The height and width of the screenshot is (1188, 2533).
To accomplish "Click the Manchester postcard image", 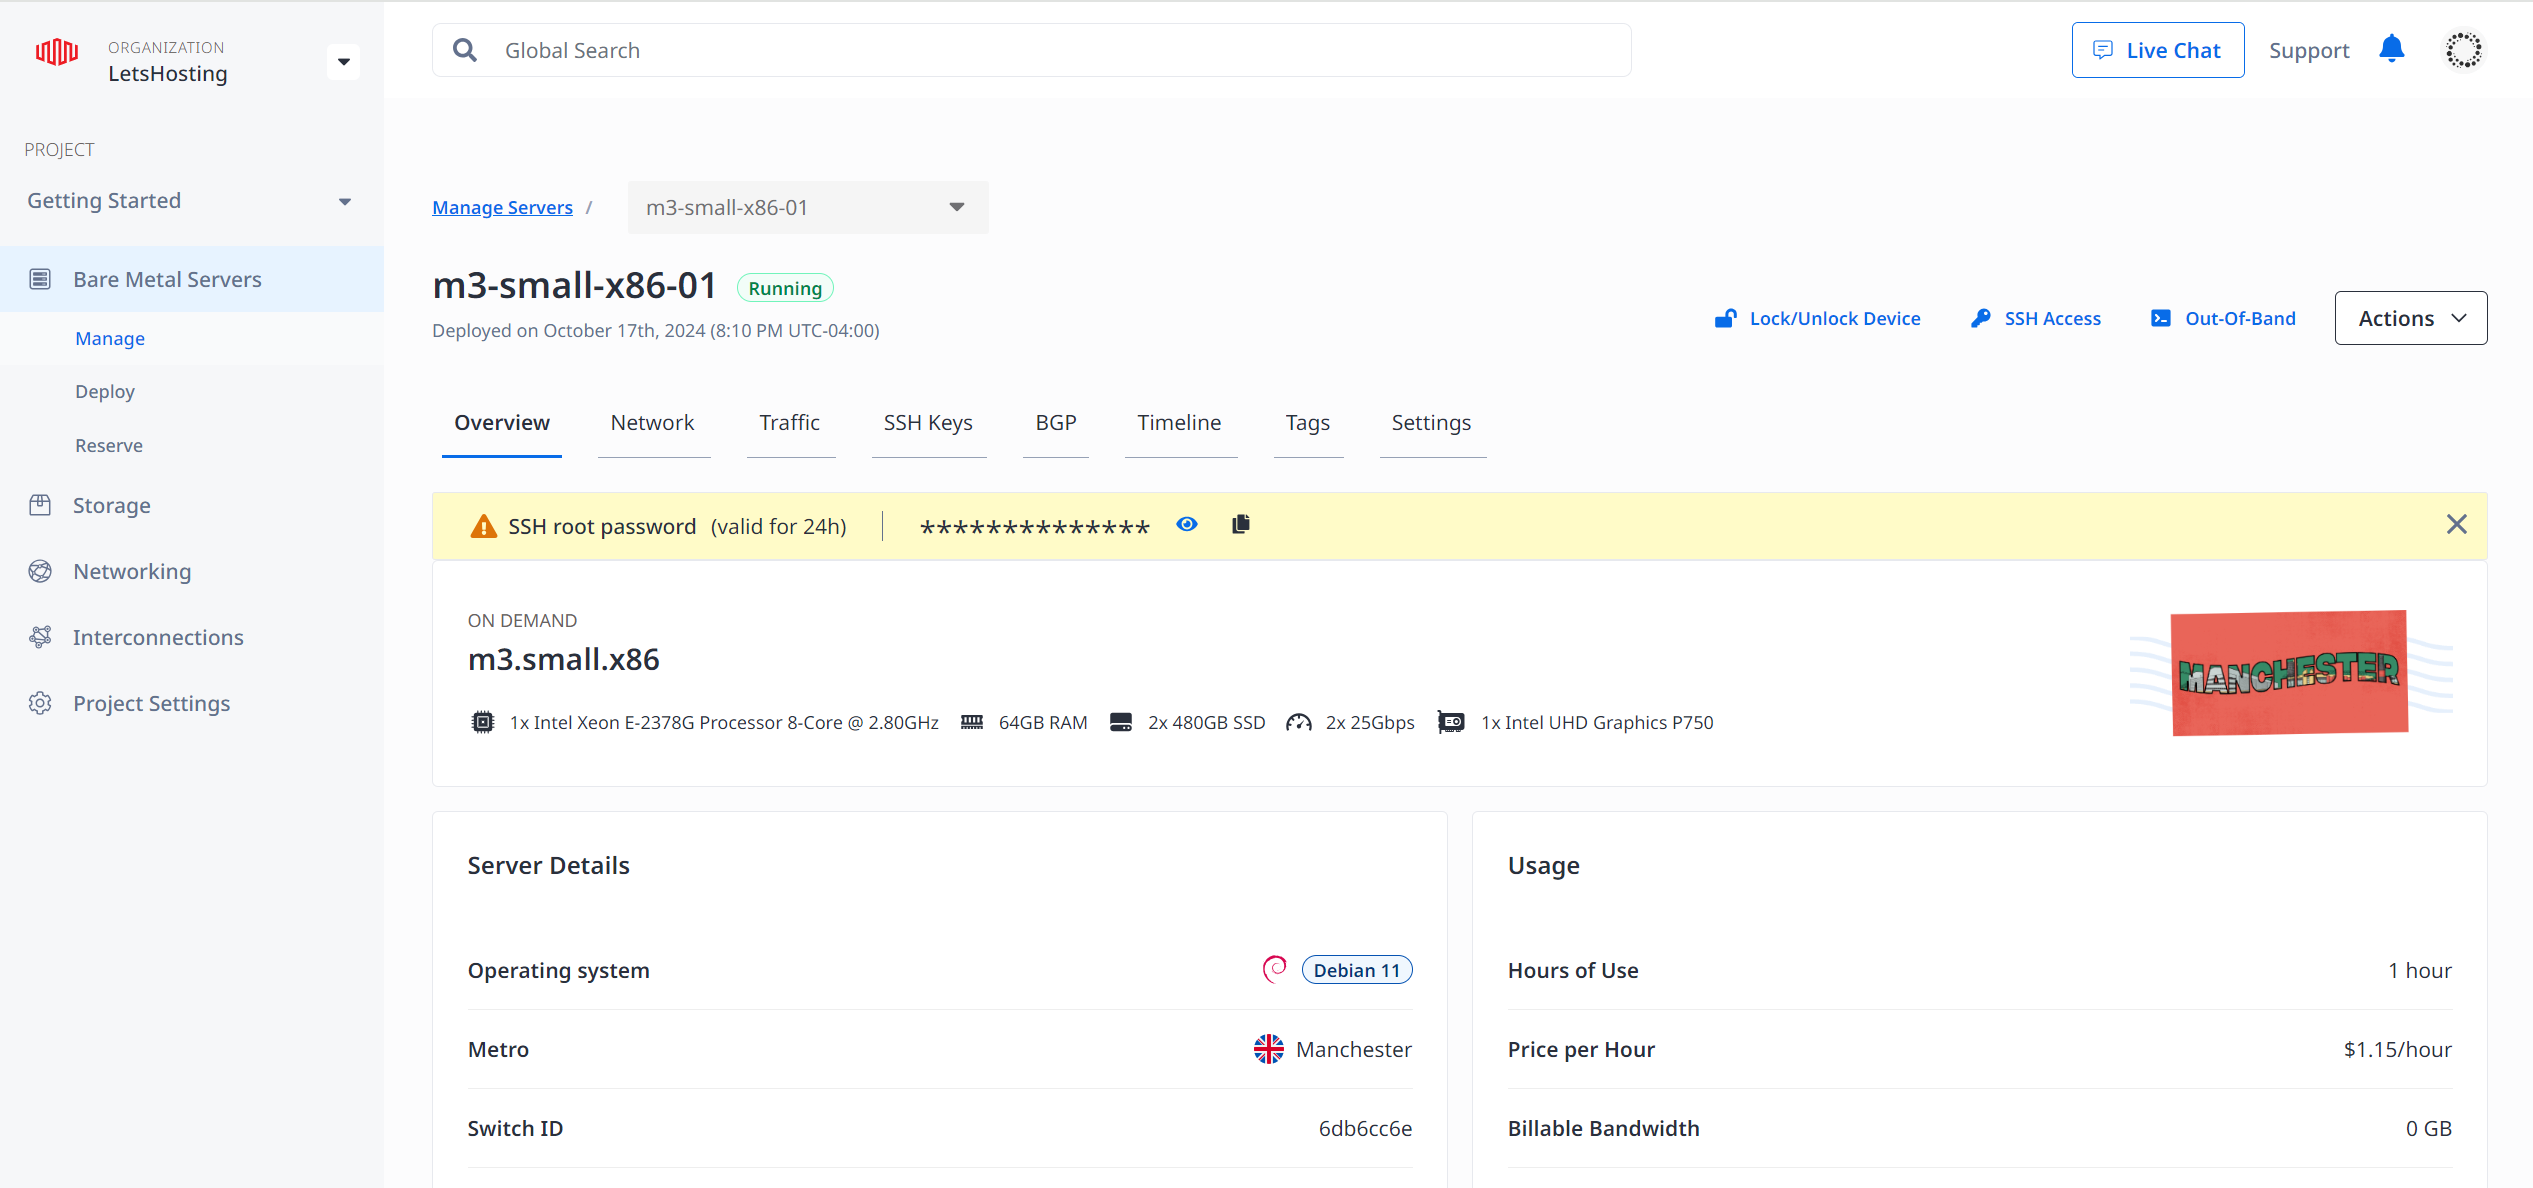I will click(2290, 673).
